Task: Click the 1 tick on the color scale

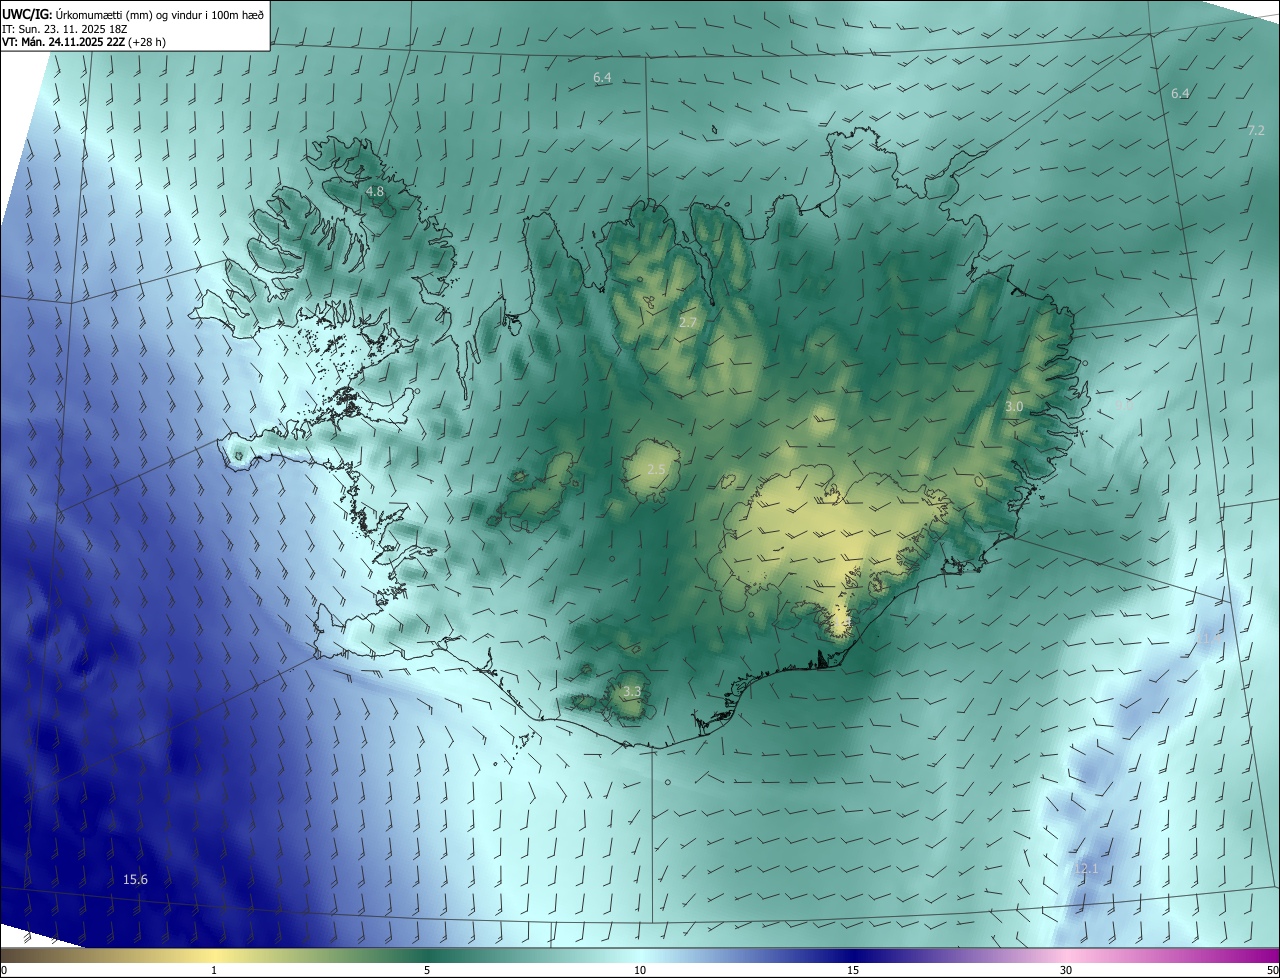Action: tap(214, 970)
